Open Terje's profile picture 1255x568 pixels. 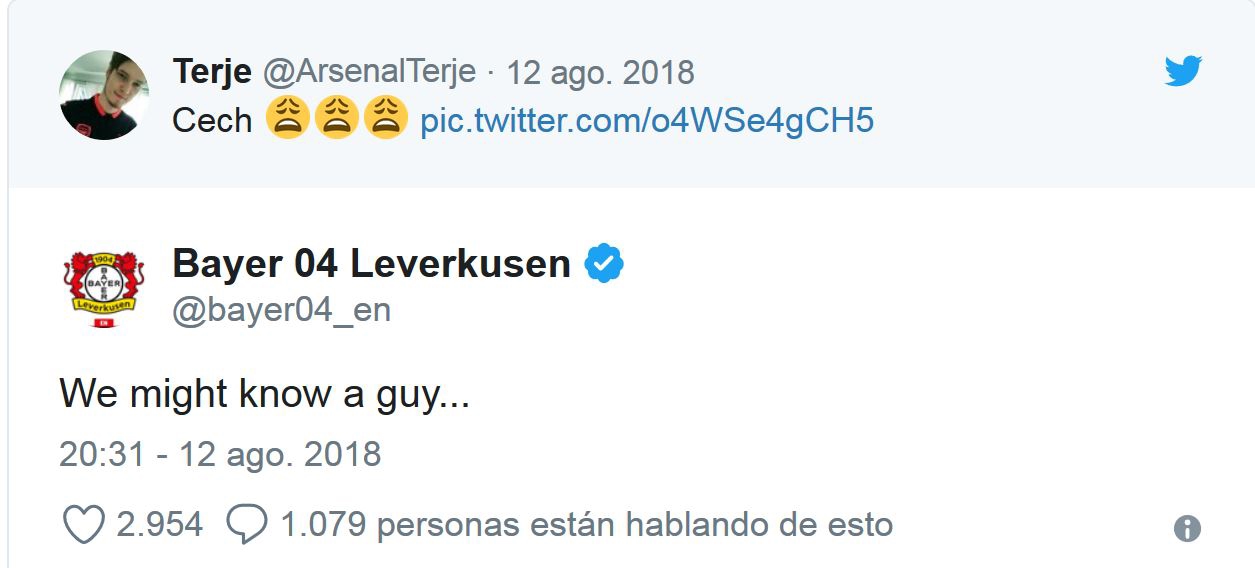point(104,95)
